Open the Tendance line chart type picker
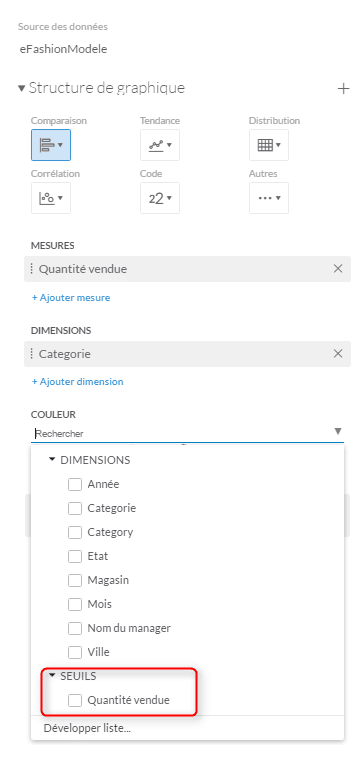360x761 pixels. pos(160,145)
